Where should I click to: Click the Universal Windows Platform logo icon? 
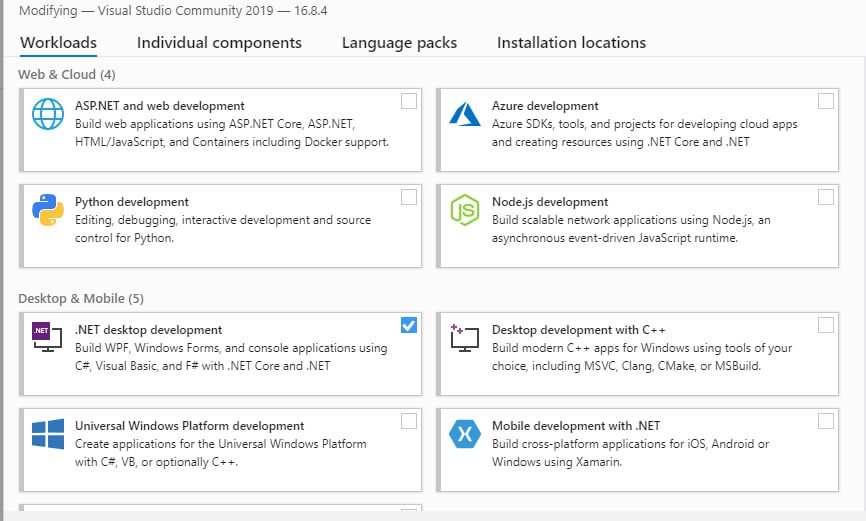(x=48, y=434)
